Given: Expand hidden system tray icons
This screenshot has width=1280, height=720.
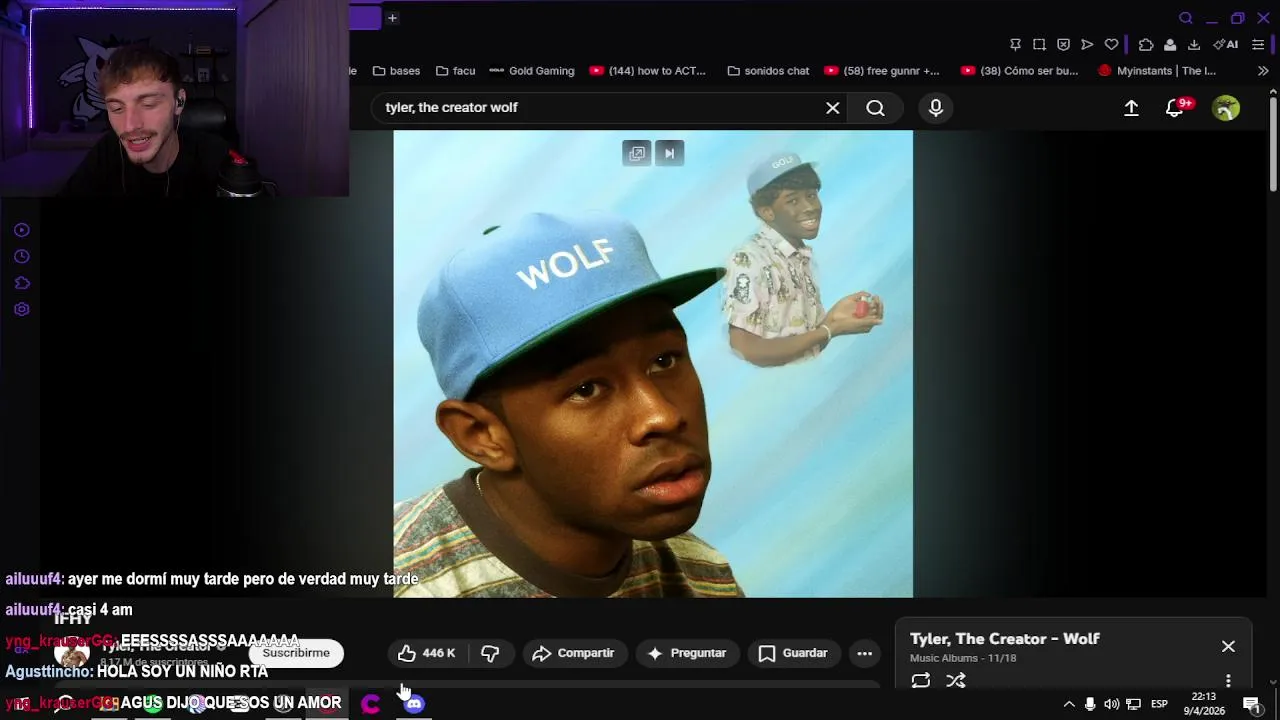Looking at the screenshot, I should pos(1068,704).
